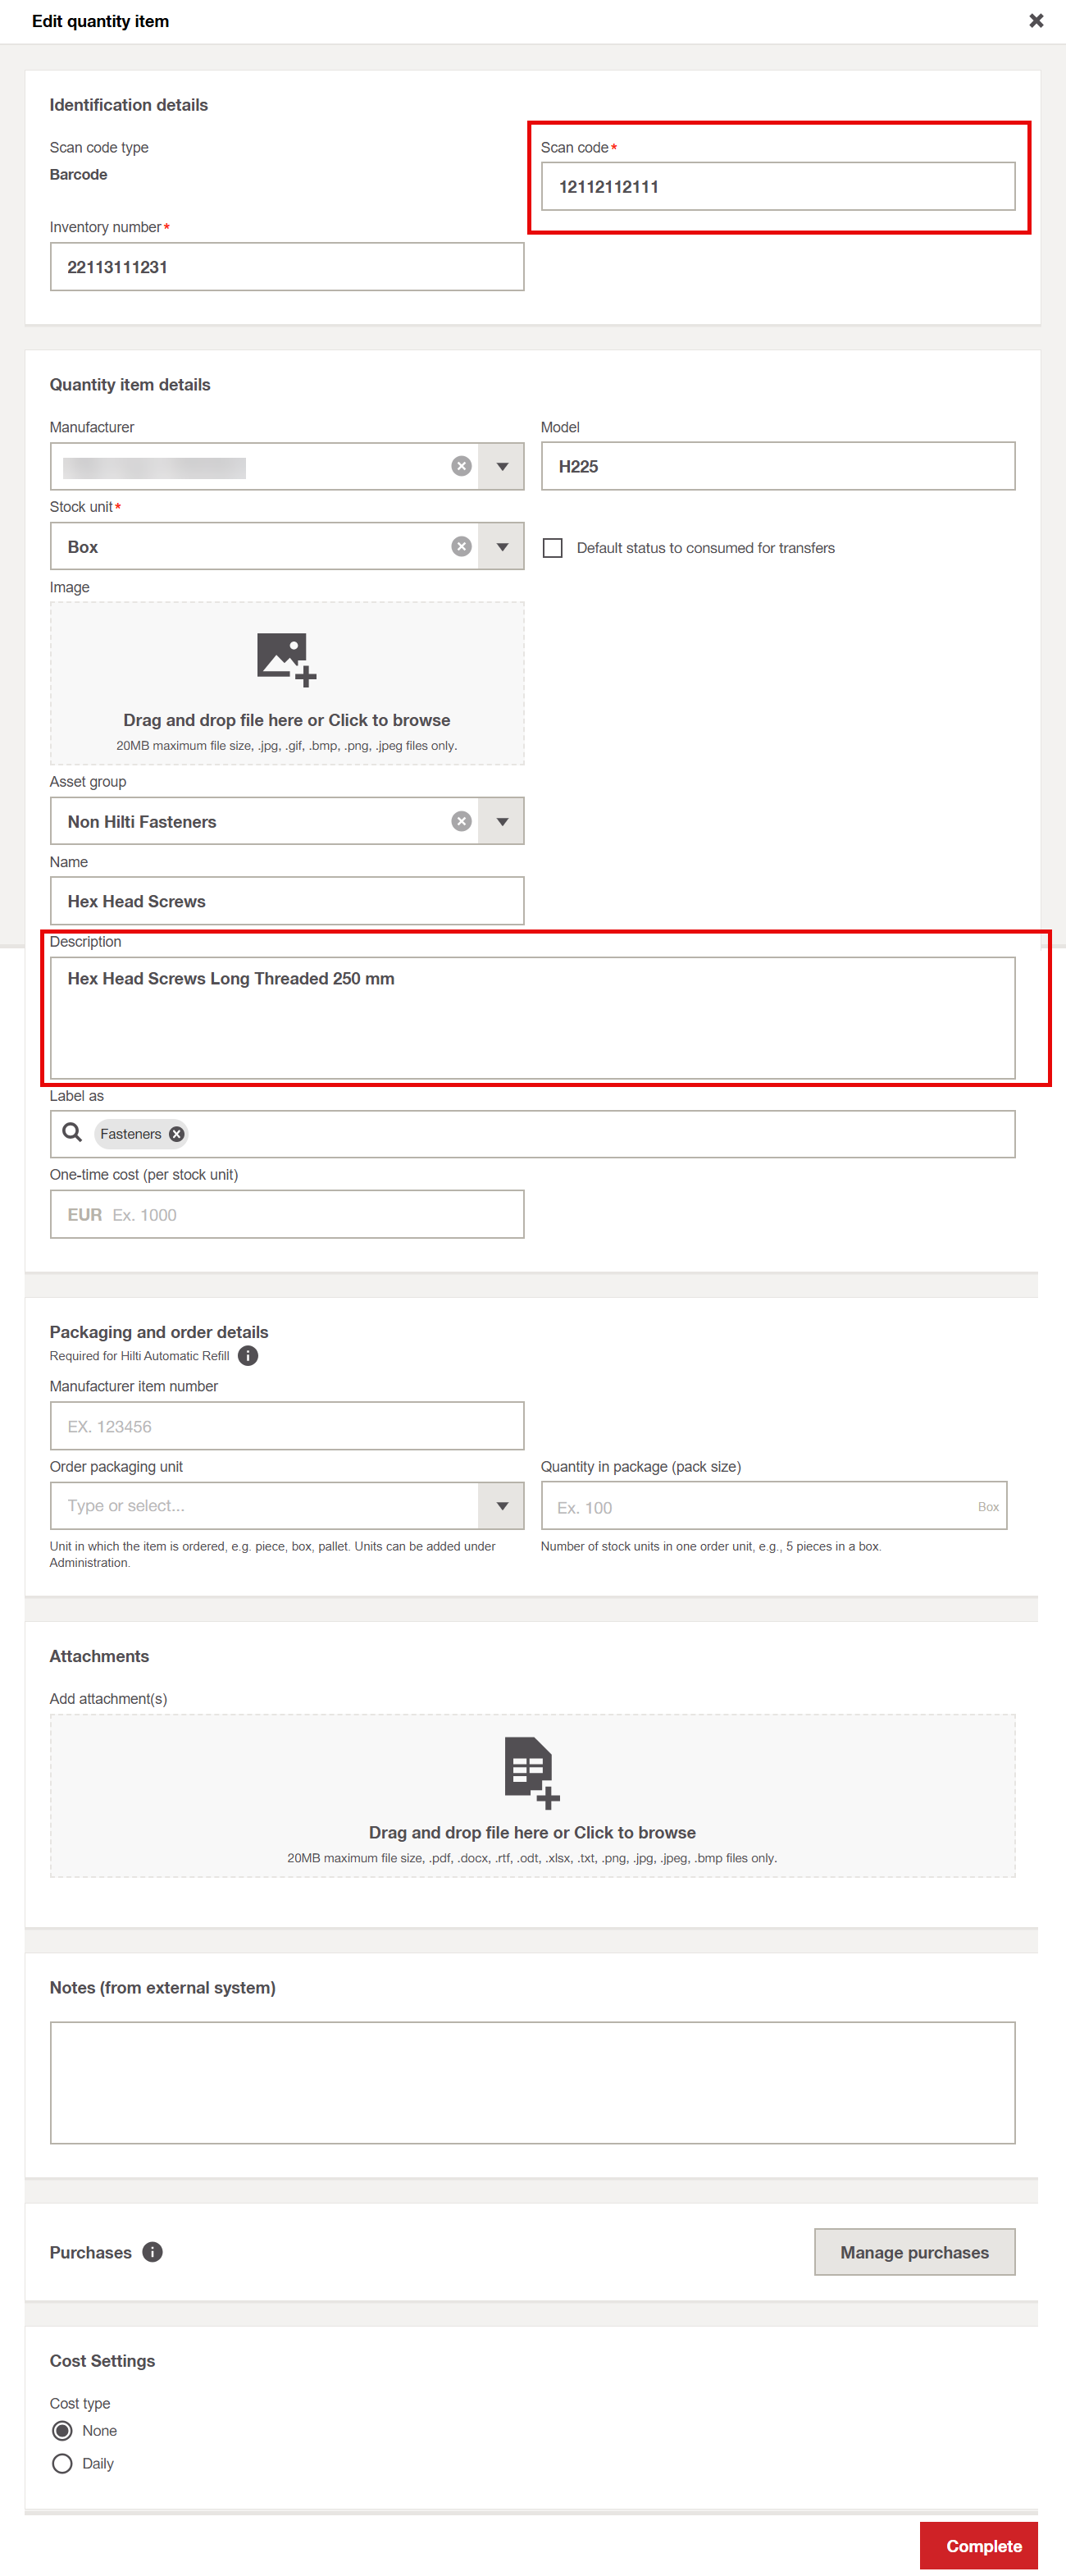Enable default status to consumed for transfers
The width and height of the screenshot is (1066, 2576).
point(553,548)
